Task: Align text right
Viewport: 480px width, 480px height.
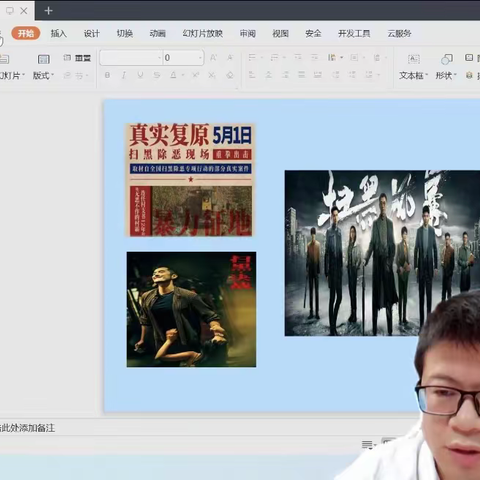Action: coord(285,75)
